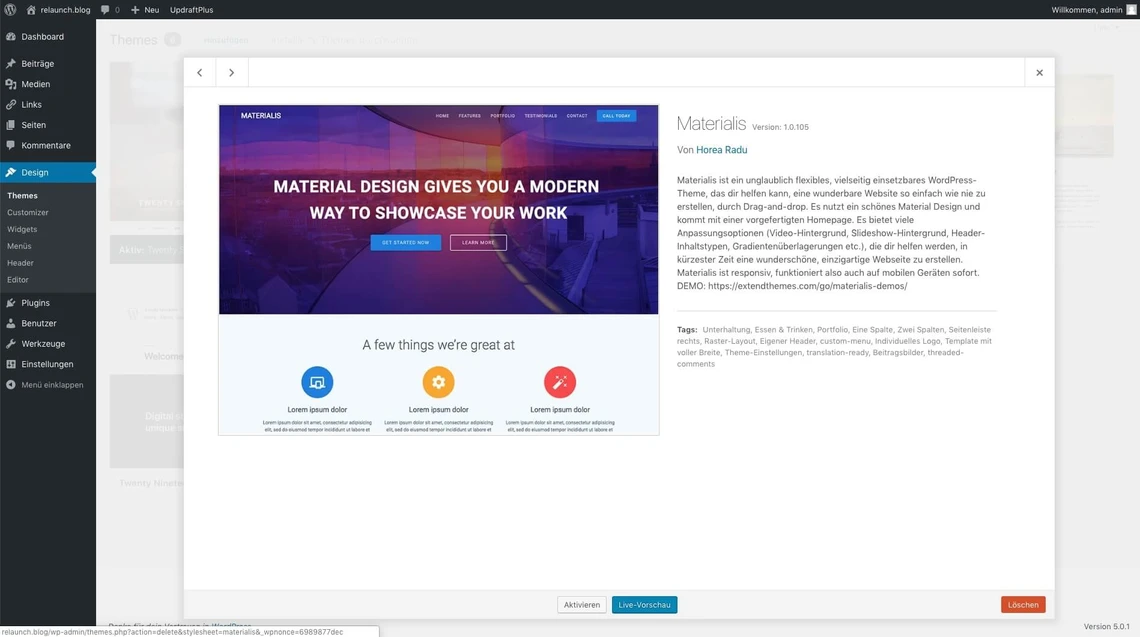1140x637 pixels.
Task: Close the theme details overlay
Action: coord(1039,73)
